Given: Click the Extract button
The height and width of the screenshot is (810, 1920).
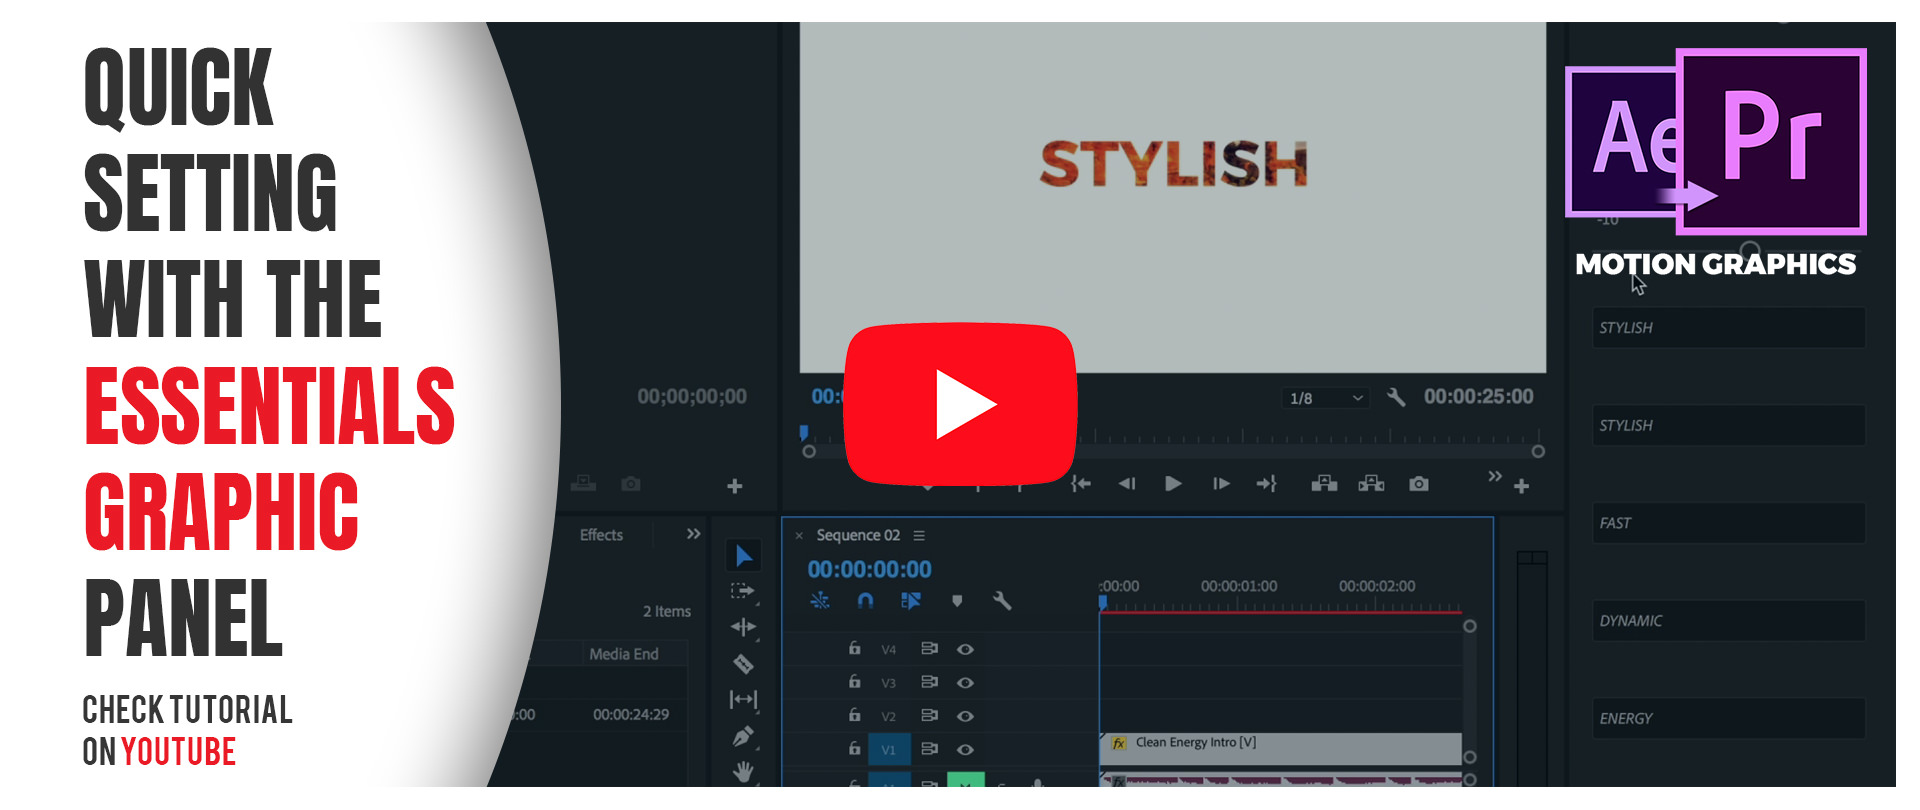Looking at the screenshot, I should click(x=1371, y=484).
